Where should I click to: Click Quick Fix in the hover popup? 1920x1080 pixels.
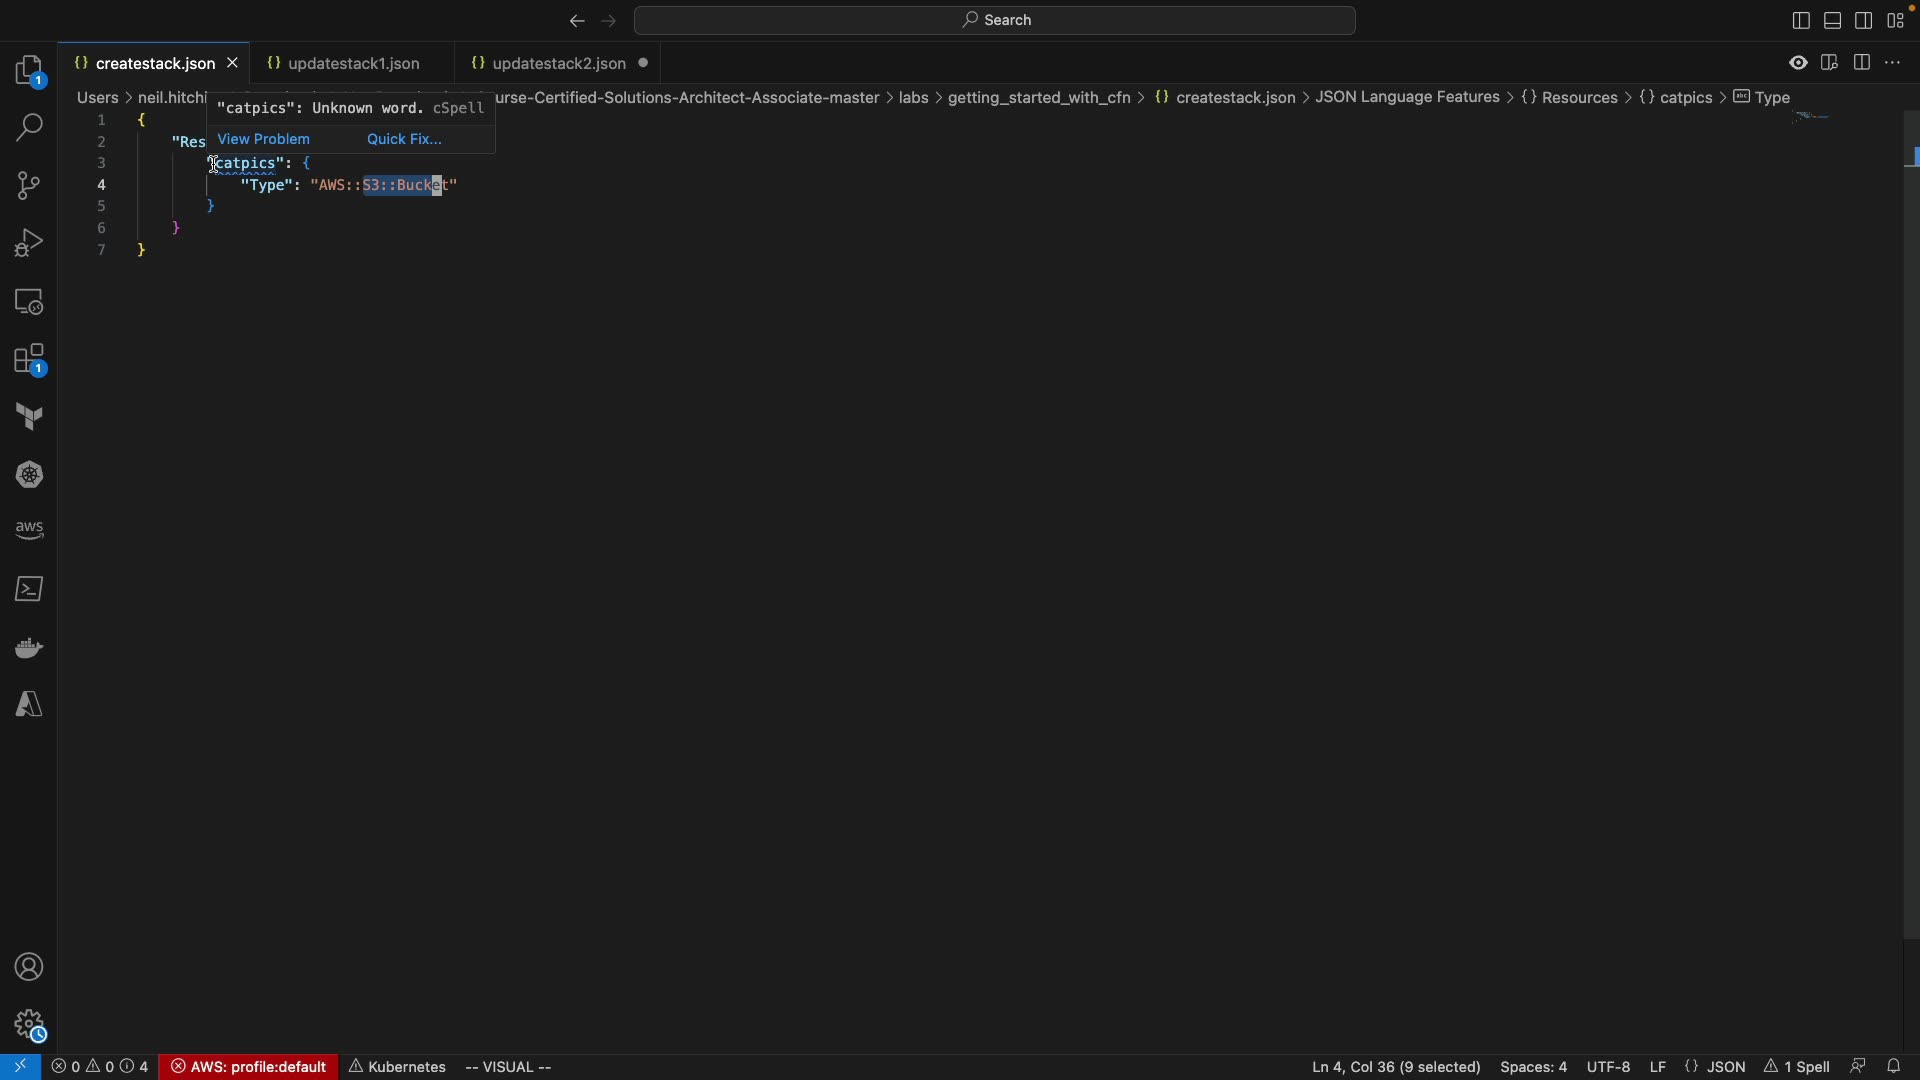click(404, 140)
